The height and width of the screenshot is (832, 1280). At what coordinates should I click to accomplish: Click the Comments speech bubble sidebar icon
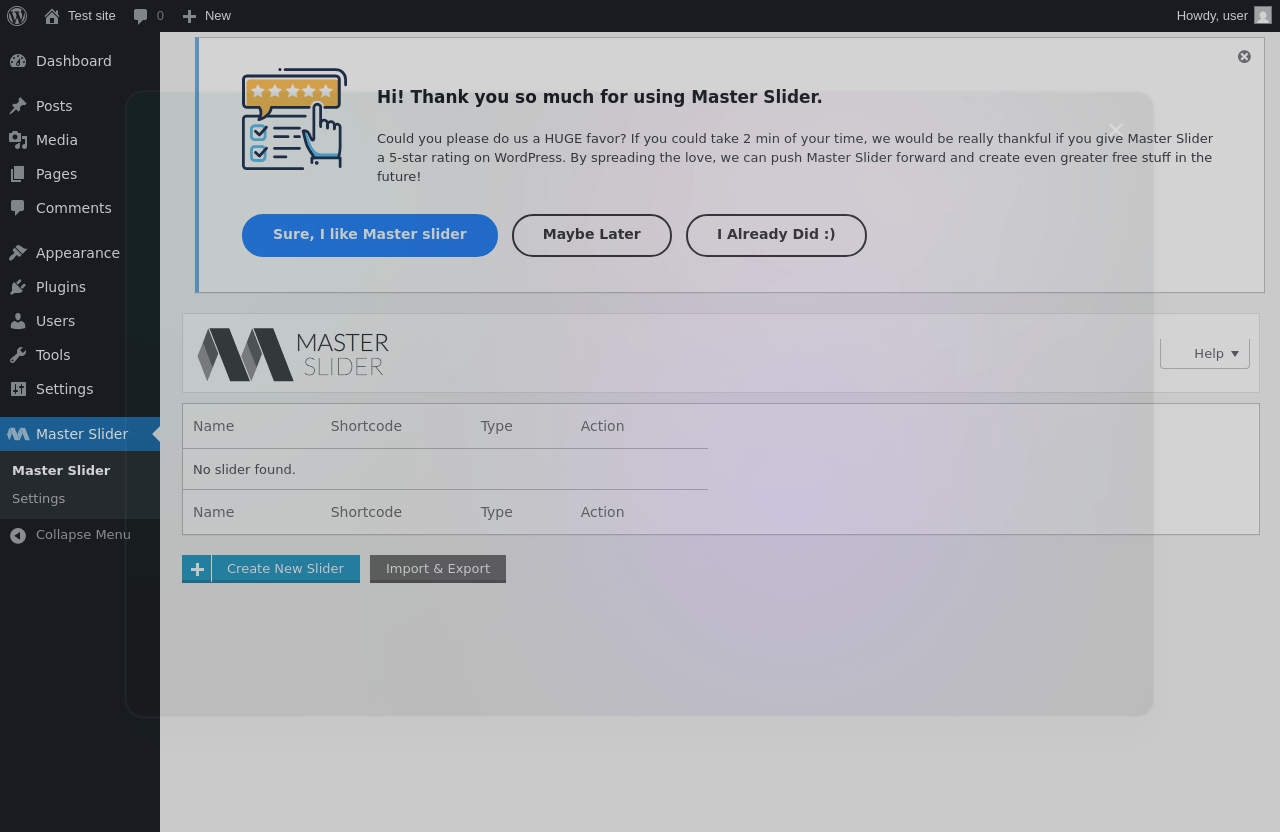(x=18, y=208)
